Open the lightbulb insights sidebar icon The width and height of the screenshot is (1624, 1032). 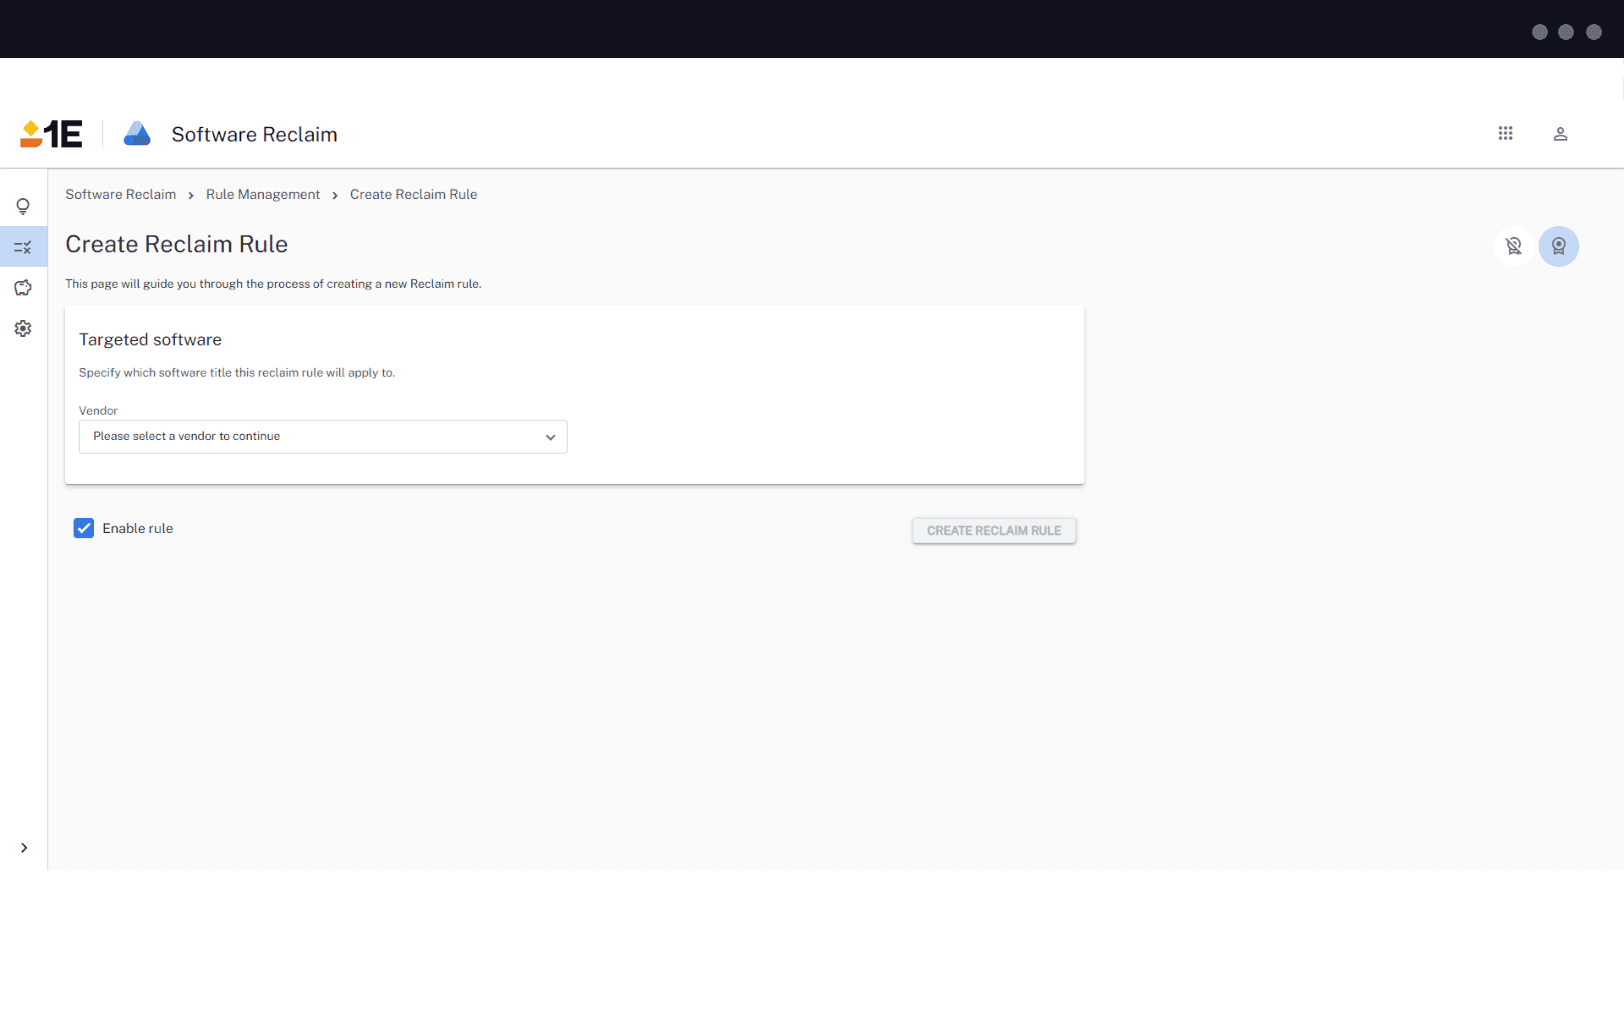(x=23, y=206)
